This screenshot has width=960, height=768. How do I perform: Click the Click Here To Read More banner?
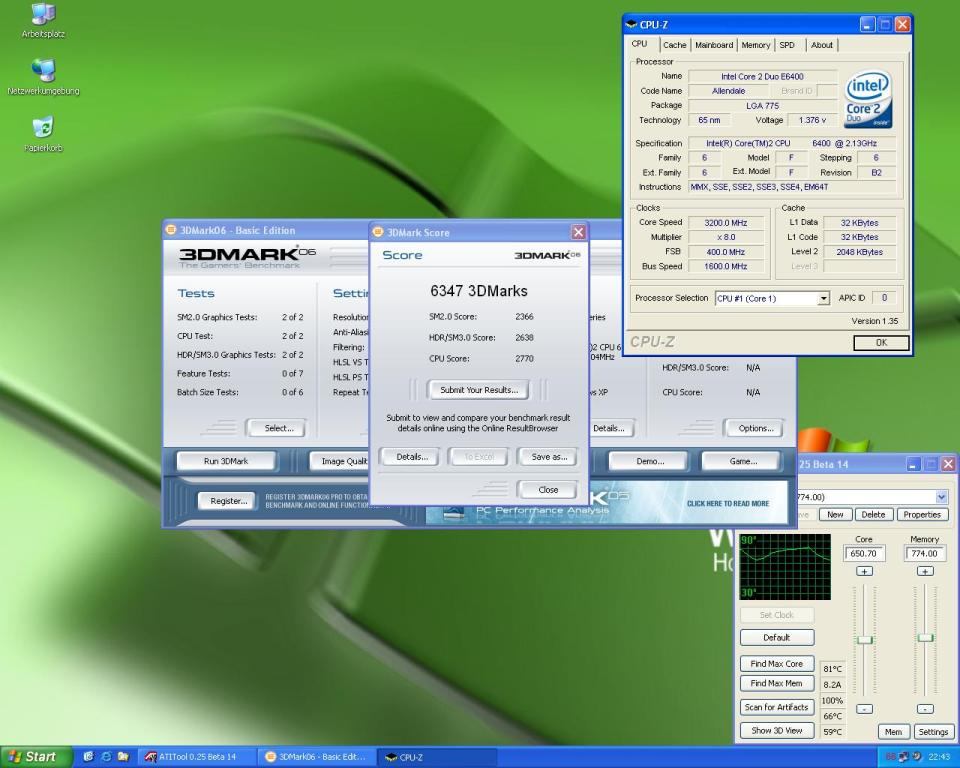[727, 503]
